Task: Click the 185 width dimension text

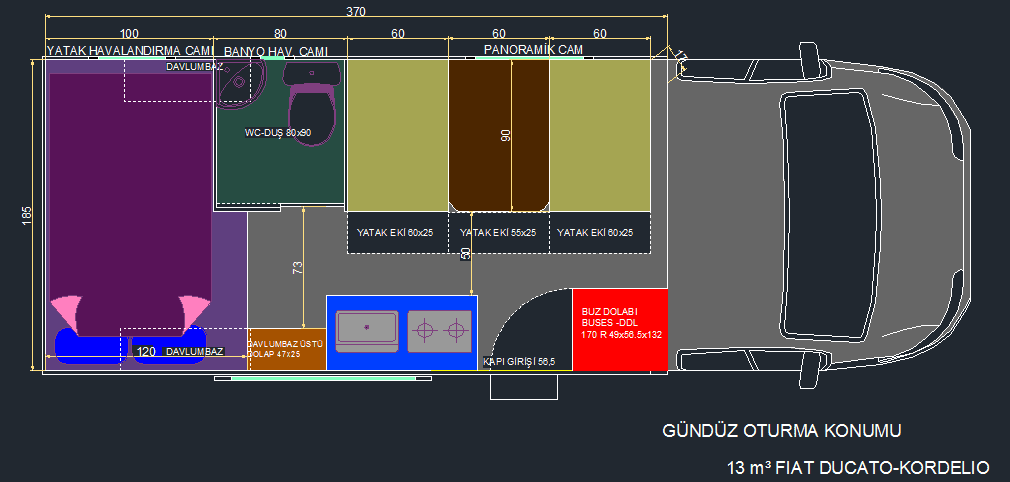Action: coord(27,216)
